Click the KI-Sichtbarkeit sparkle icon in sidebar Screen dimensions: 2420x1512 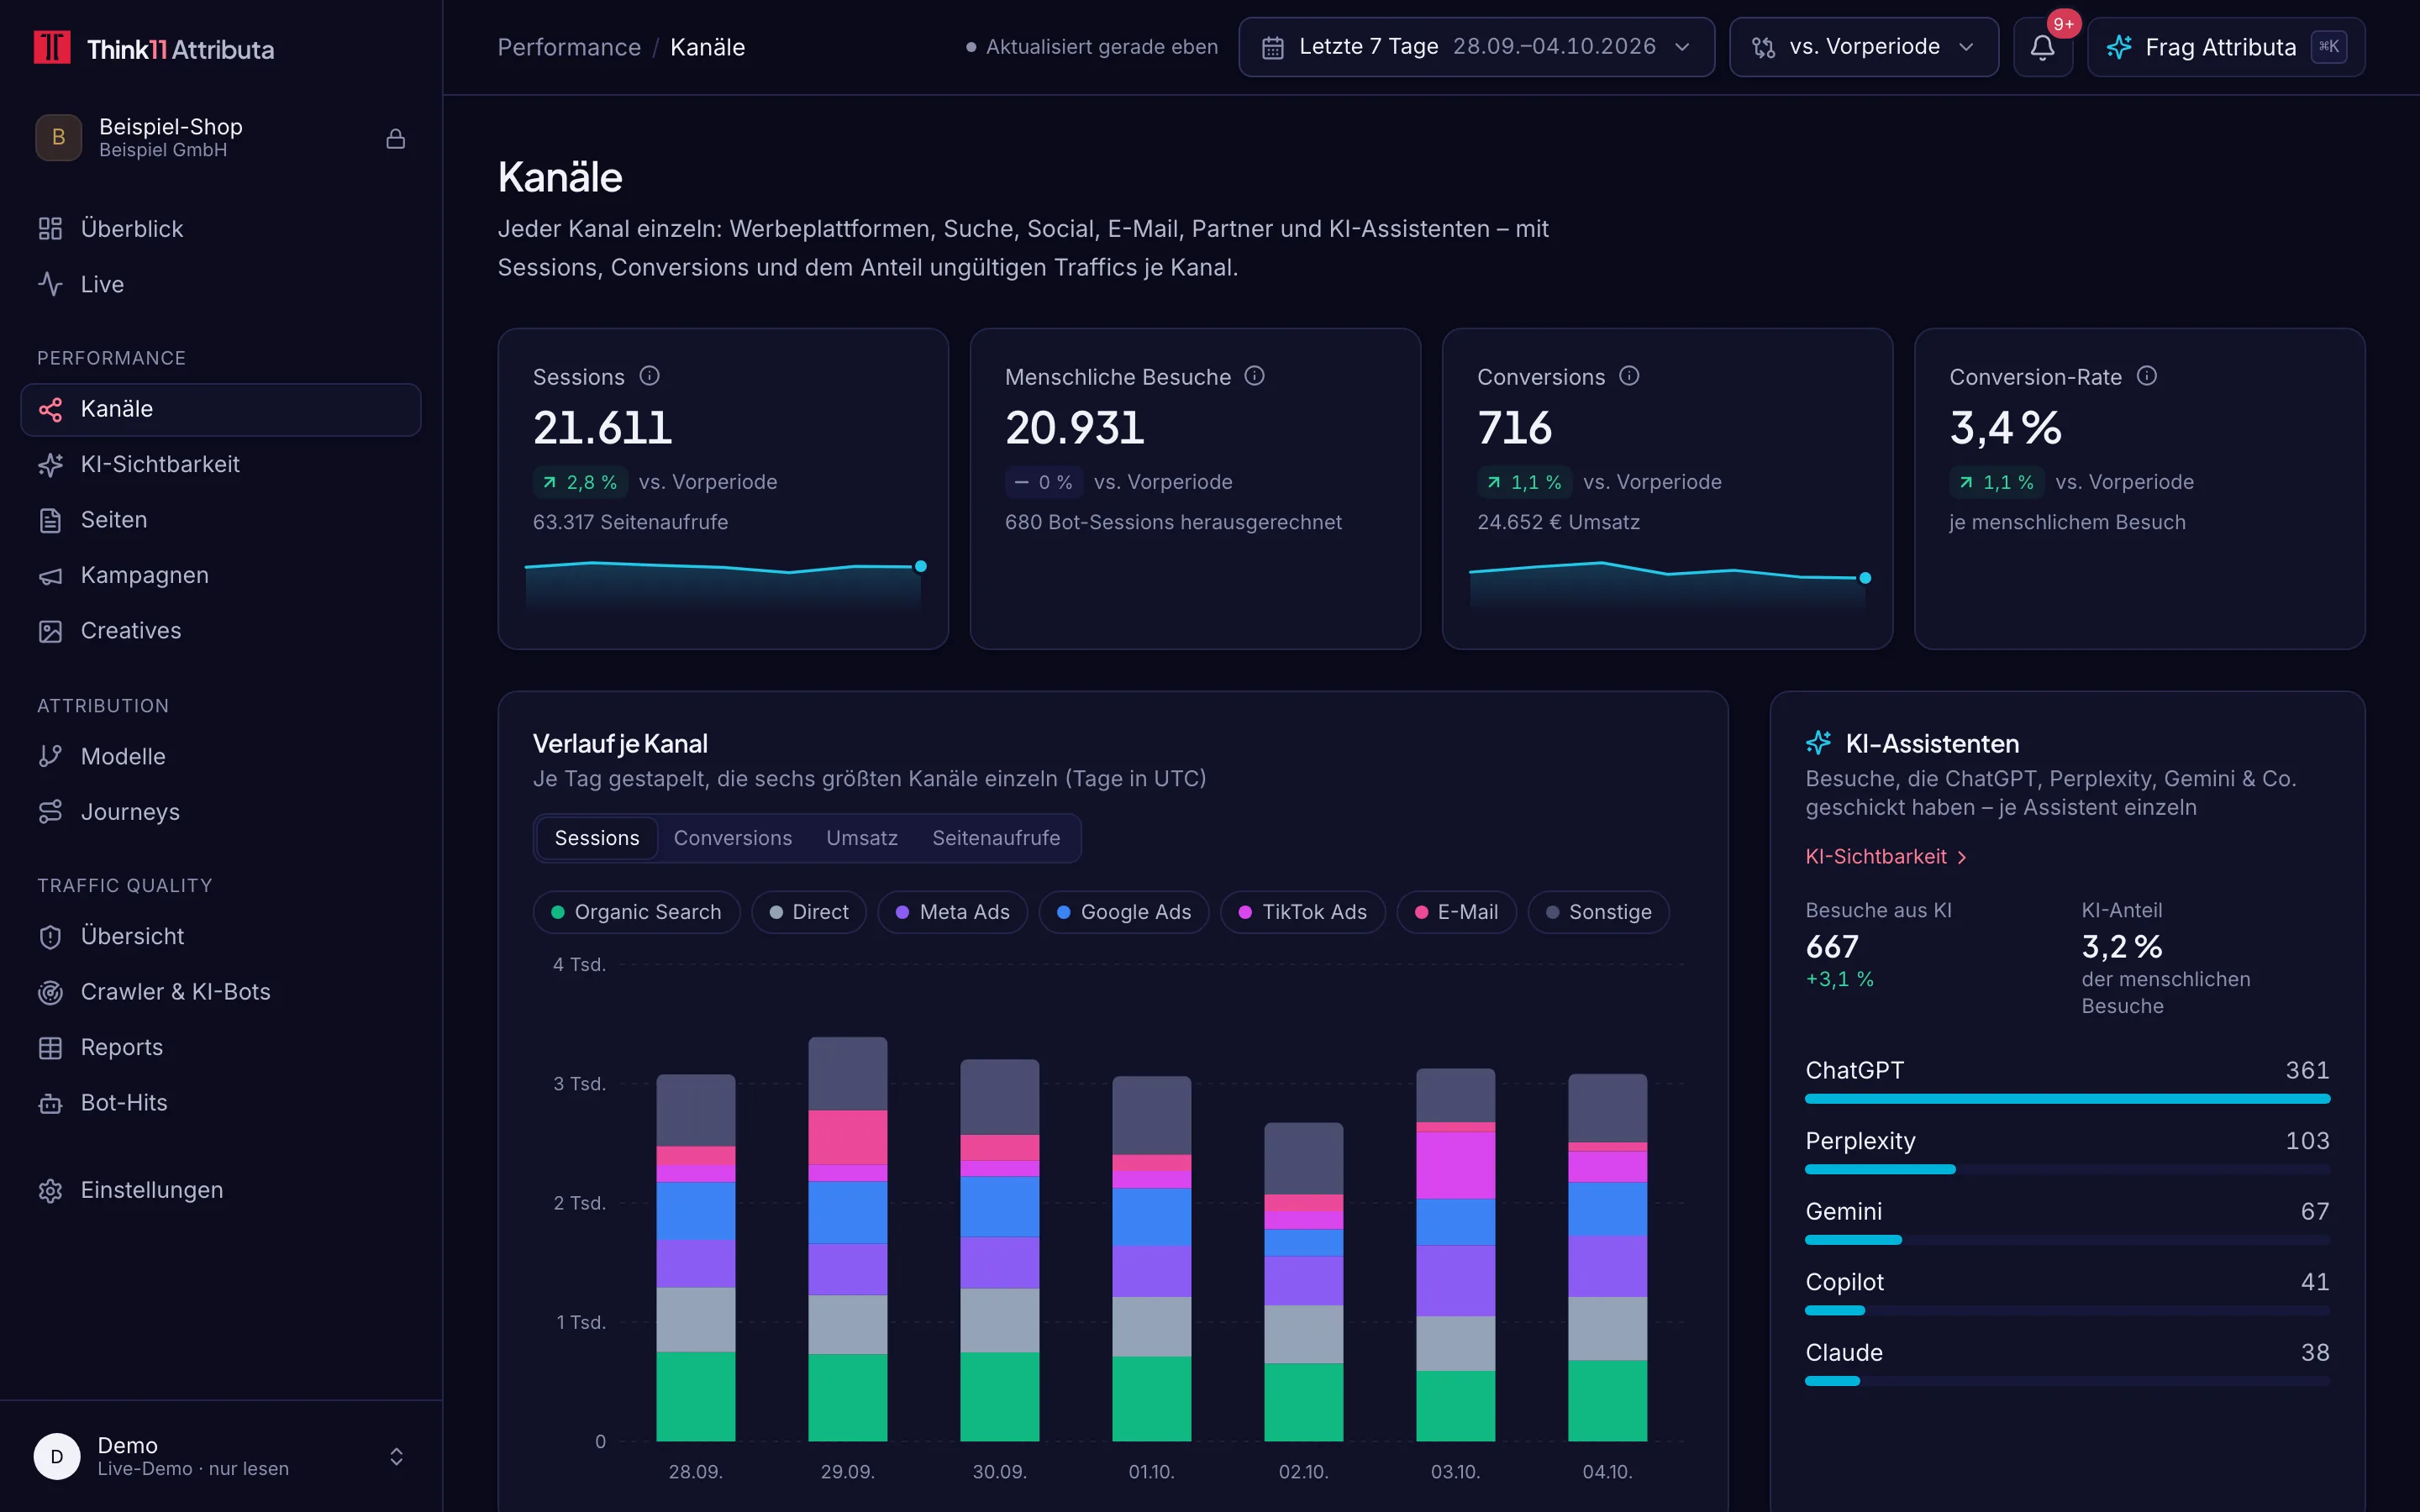point(50,464)
